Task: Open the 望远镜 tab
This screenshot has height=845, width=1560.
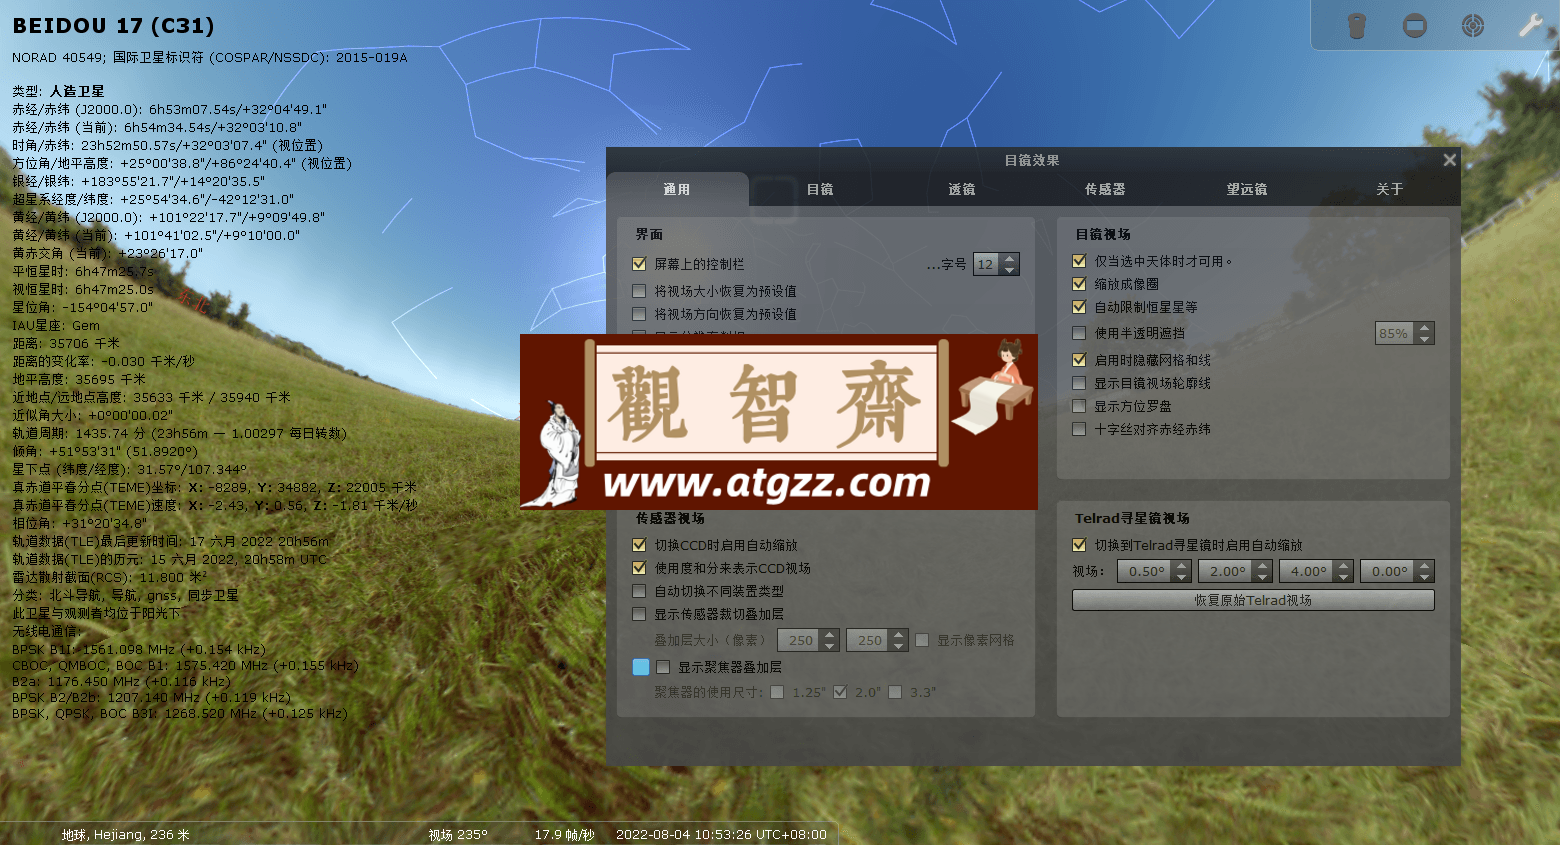Action: (x=1247, y=189)
